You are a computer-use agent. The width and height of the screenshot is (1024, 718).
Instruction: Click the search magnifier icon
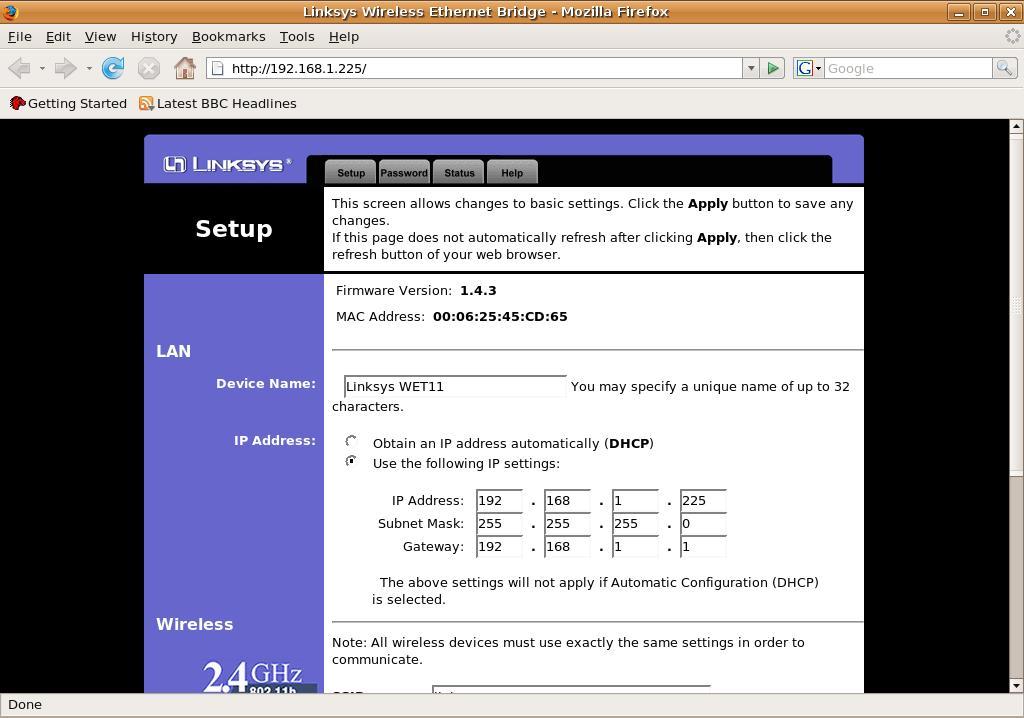pyautogui.click(x=1004, y=68)
